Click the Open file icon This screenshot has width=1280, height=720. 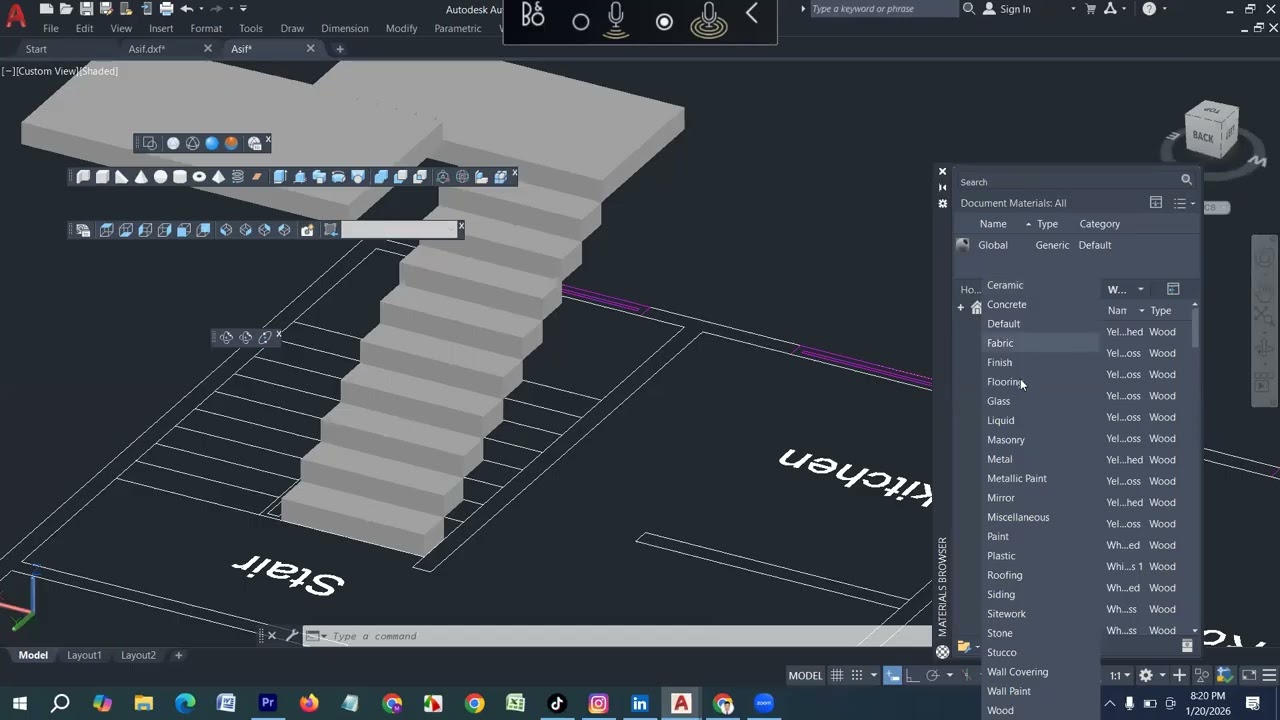point(66,9)
